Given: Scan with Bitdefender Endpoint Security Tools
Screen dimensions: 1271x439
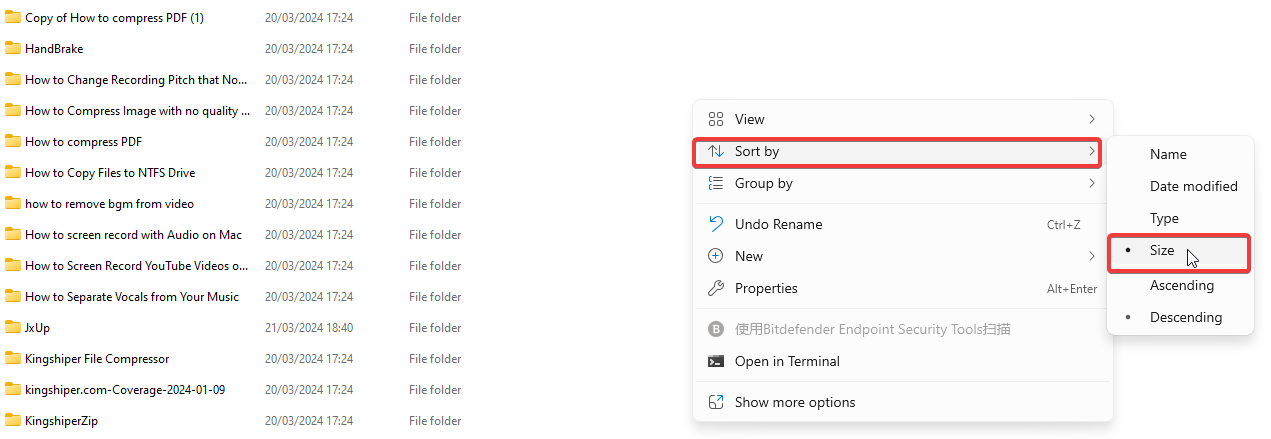Looking at the screenshot, I should [872, 329].
